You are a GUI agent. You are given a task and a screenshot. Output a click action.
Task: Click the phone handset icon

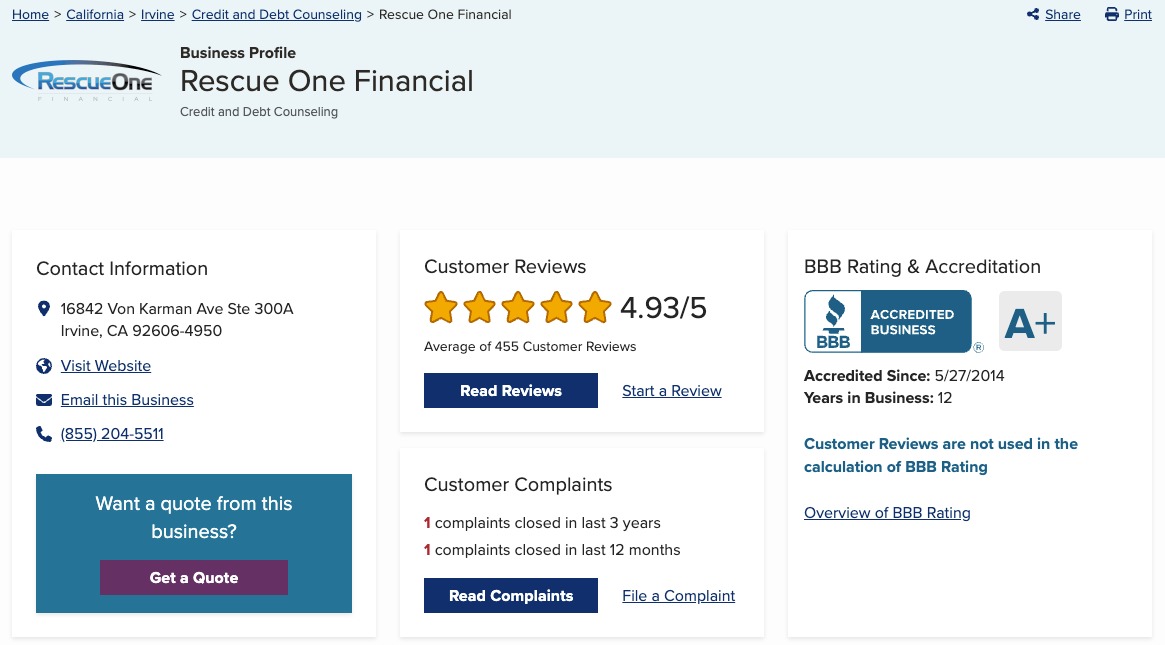point(44,434)
